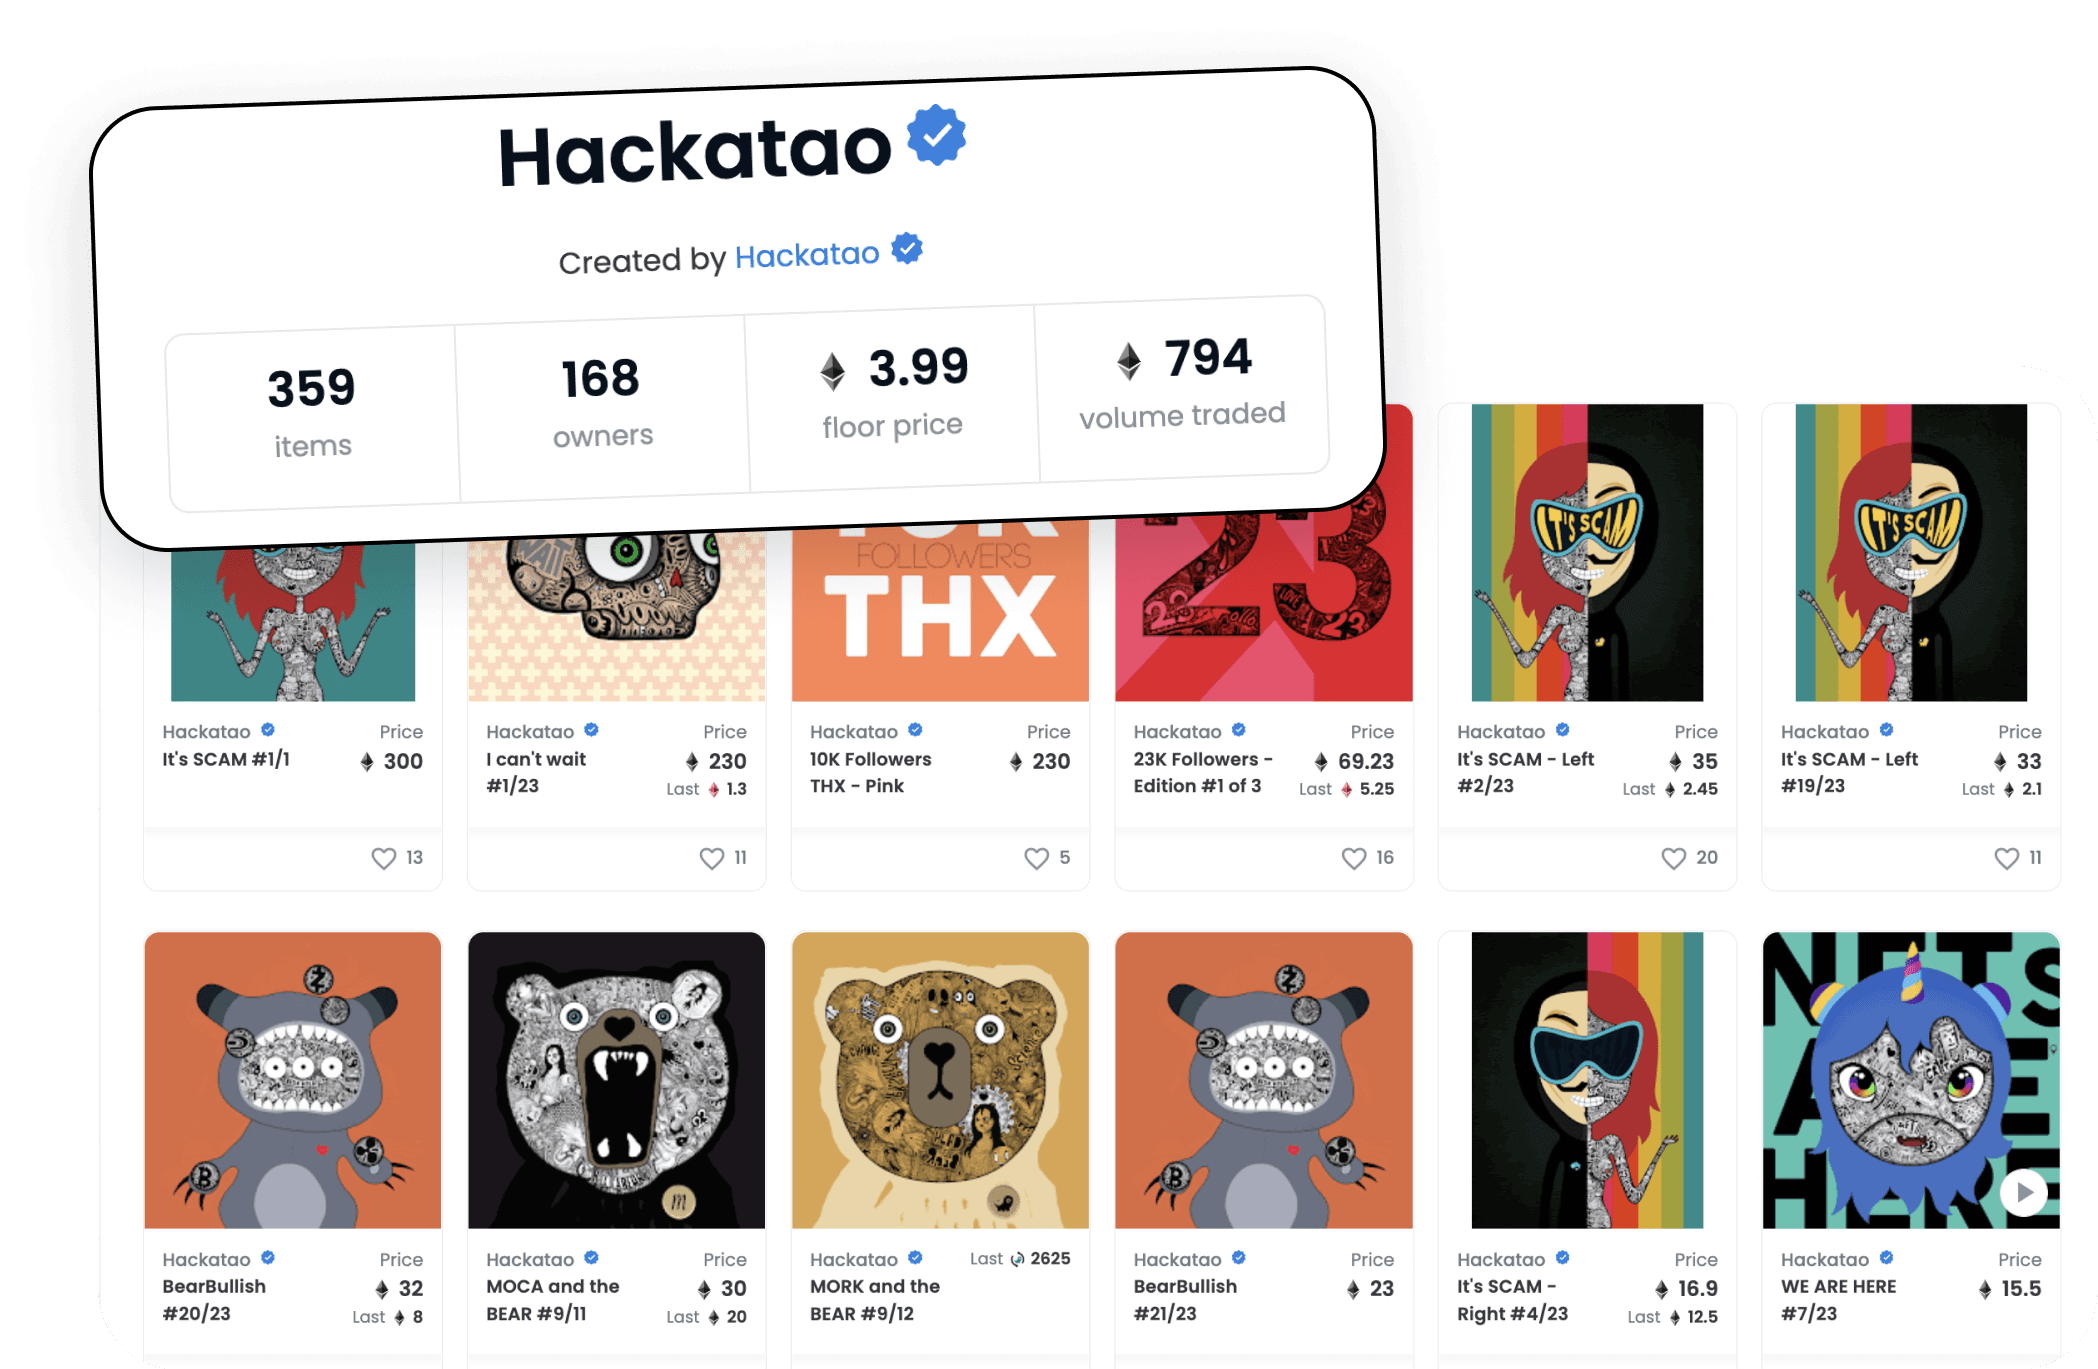
Task: Select It's SCAM - Right #4/23 artwork
Action: coord(1588,1080)
